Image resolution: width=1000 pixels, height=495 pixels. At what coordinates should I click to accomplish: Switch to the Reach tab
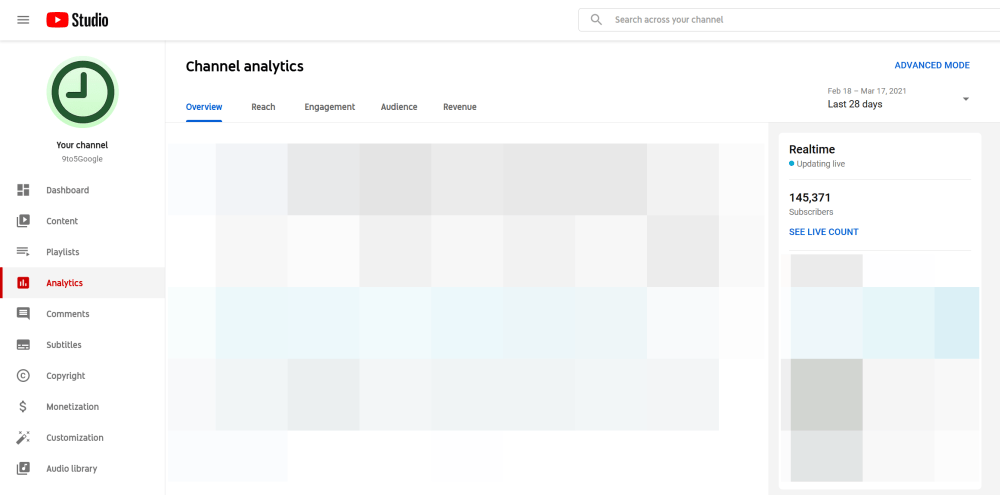point(263,107)
